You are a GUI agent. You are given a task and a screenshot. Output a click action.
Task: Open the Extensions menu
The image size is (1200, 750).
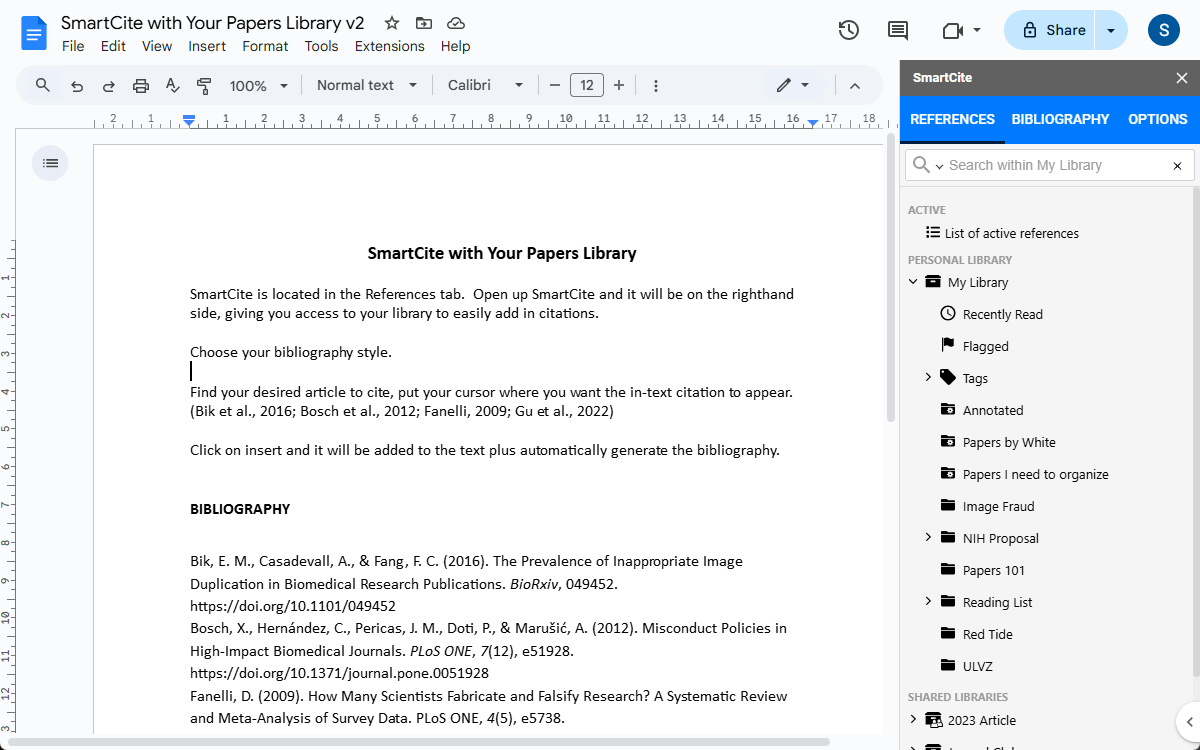[x=389, y=46]
